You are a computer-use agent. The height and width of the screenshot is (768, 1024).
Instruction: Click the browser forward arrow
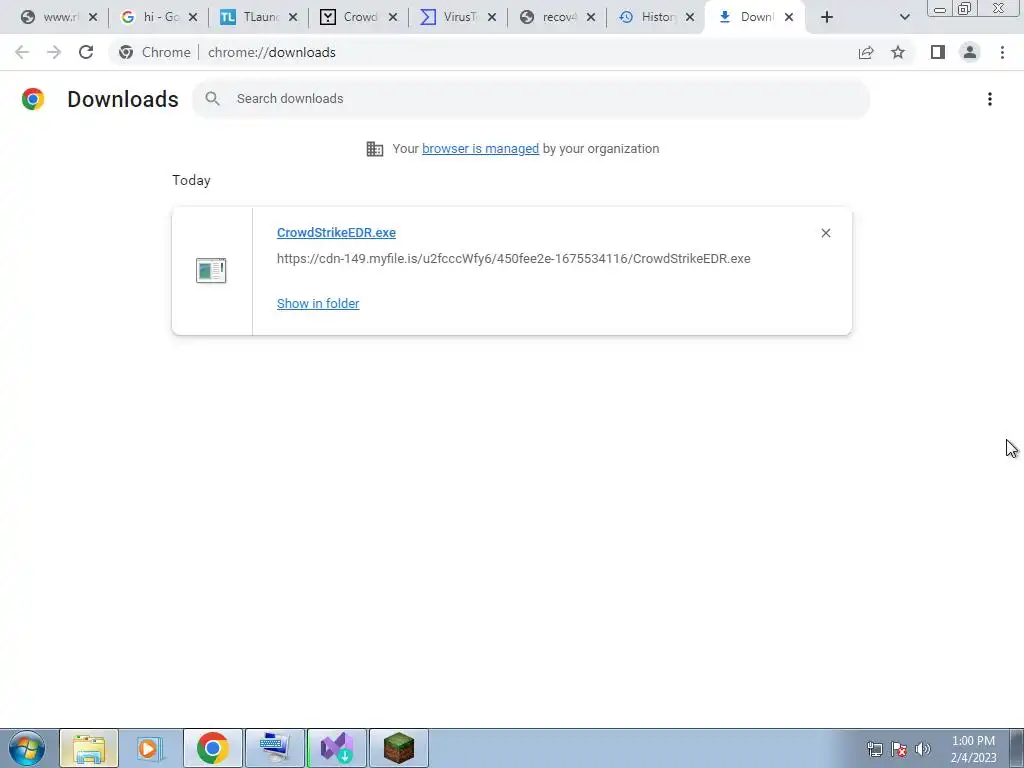coord(54,52)
